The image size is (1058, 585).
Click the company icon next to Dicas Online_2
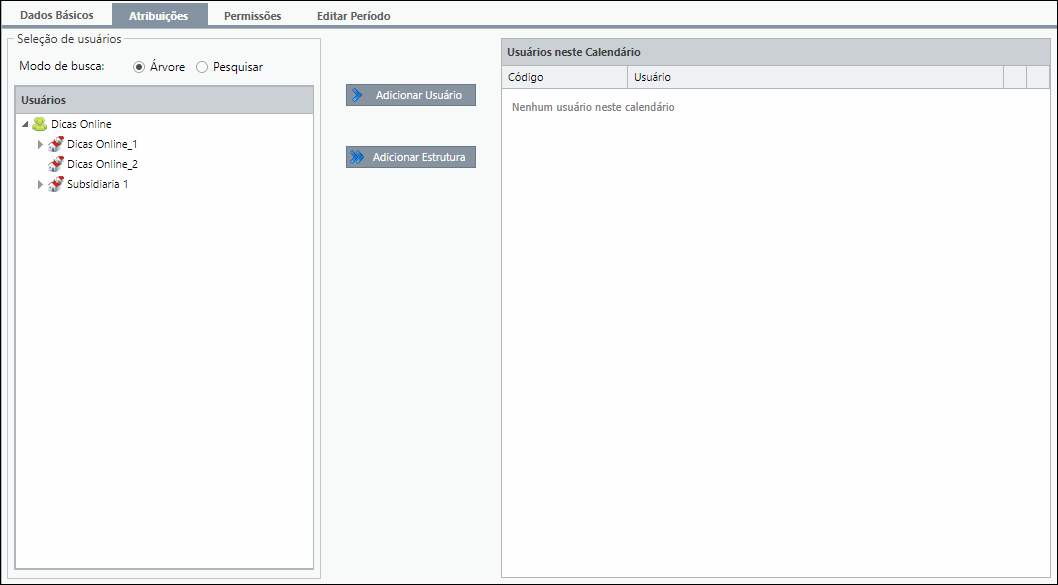(x=56, y=164)
